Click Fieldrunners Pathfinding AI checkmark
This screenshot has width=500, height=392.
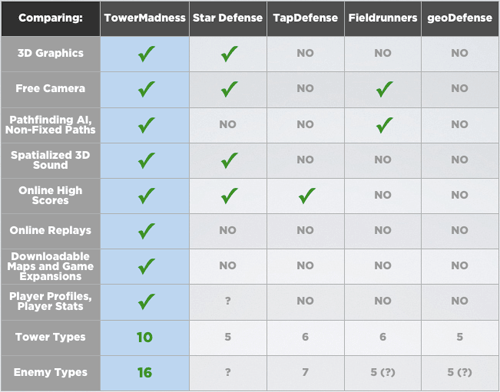point(384,125)
